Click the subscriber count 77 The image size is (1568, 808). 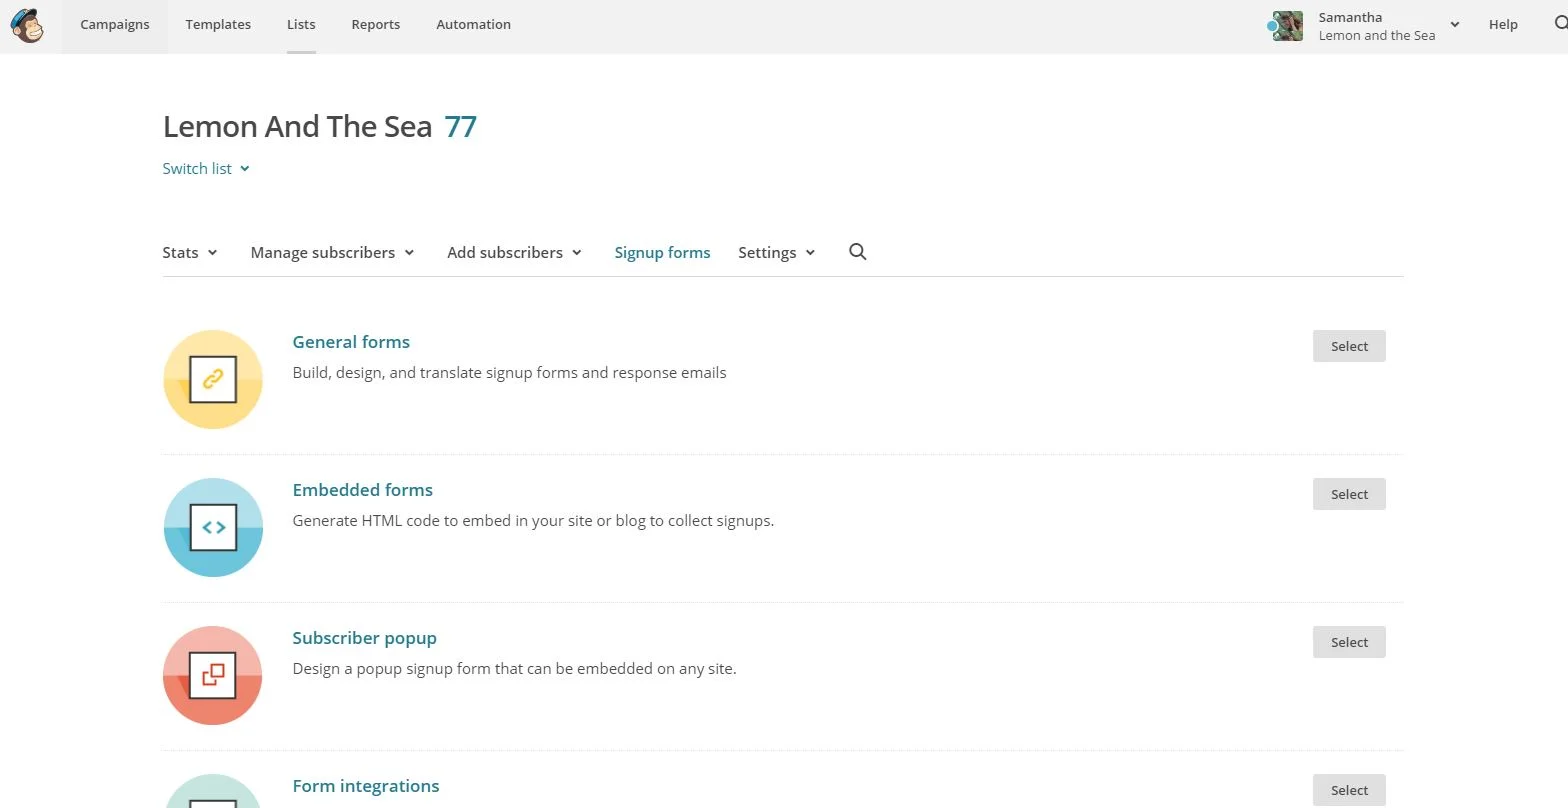460,127
